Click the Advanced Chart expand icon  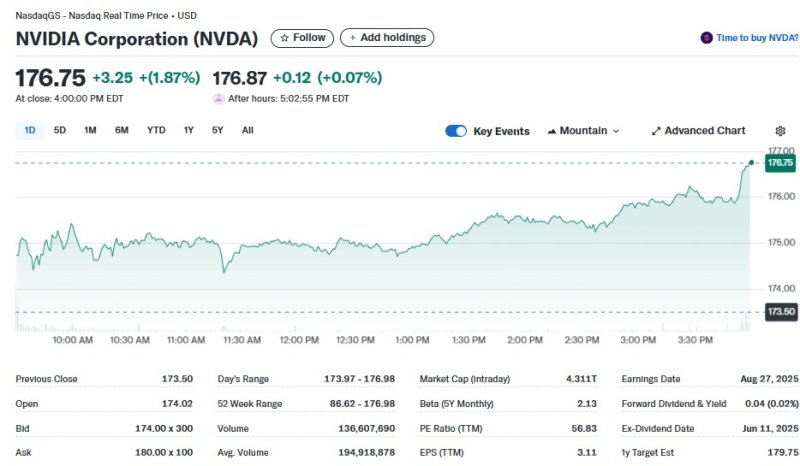pos(656,131)
